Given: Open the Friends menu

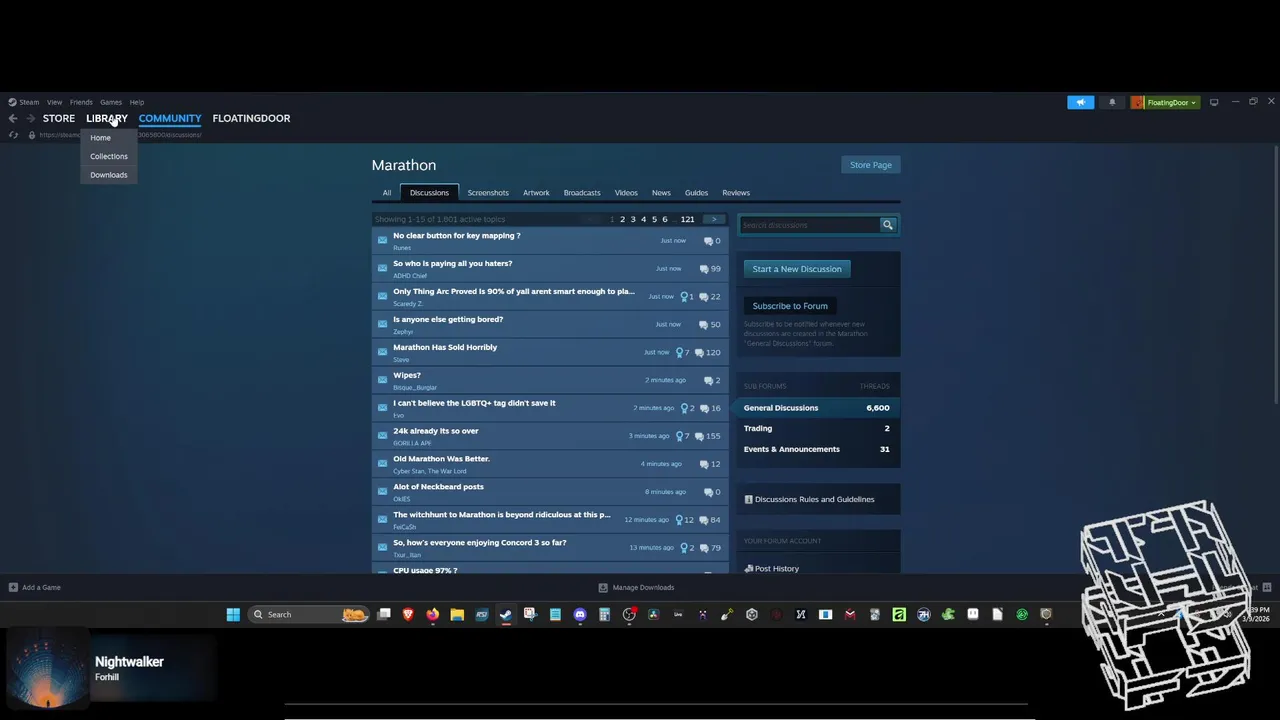Looking at the screenshot, I should 81,102.
